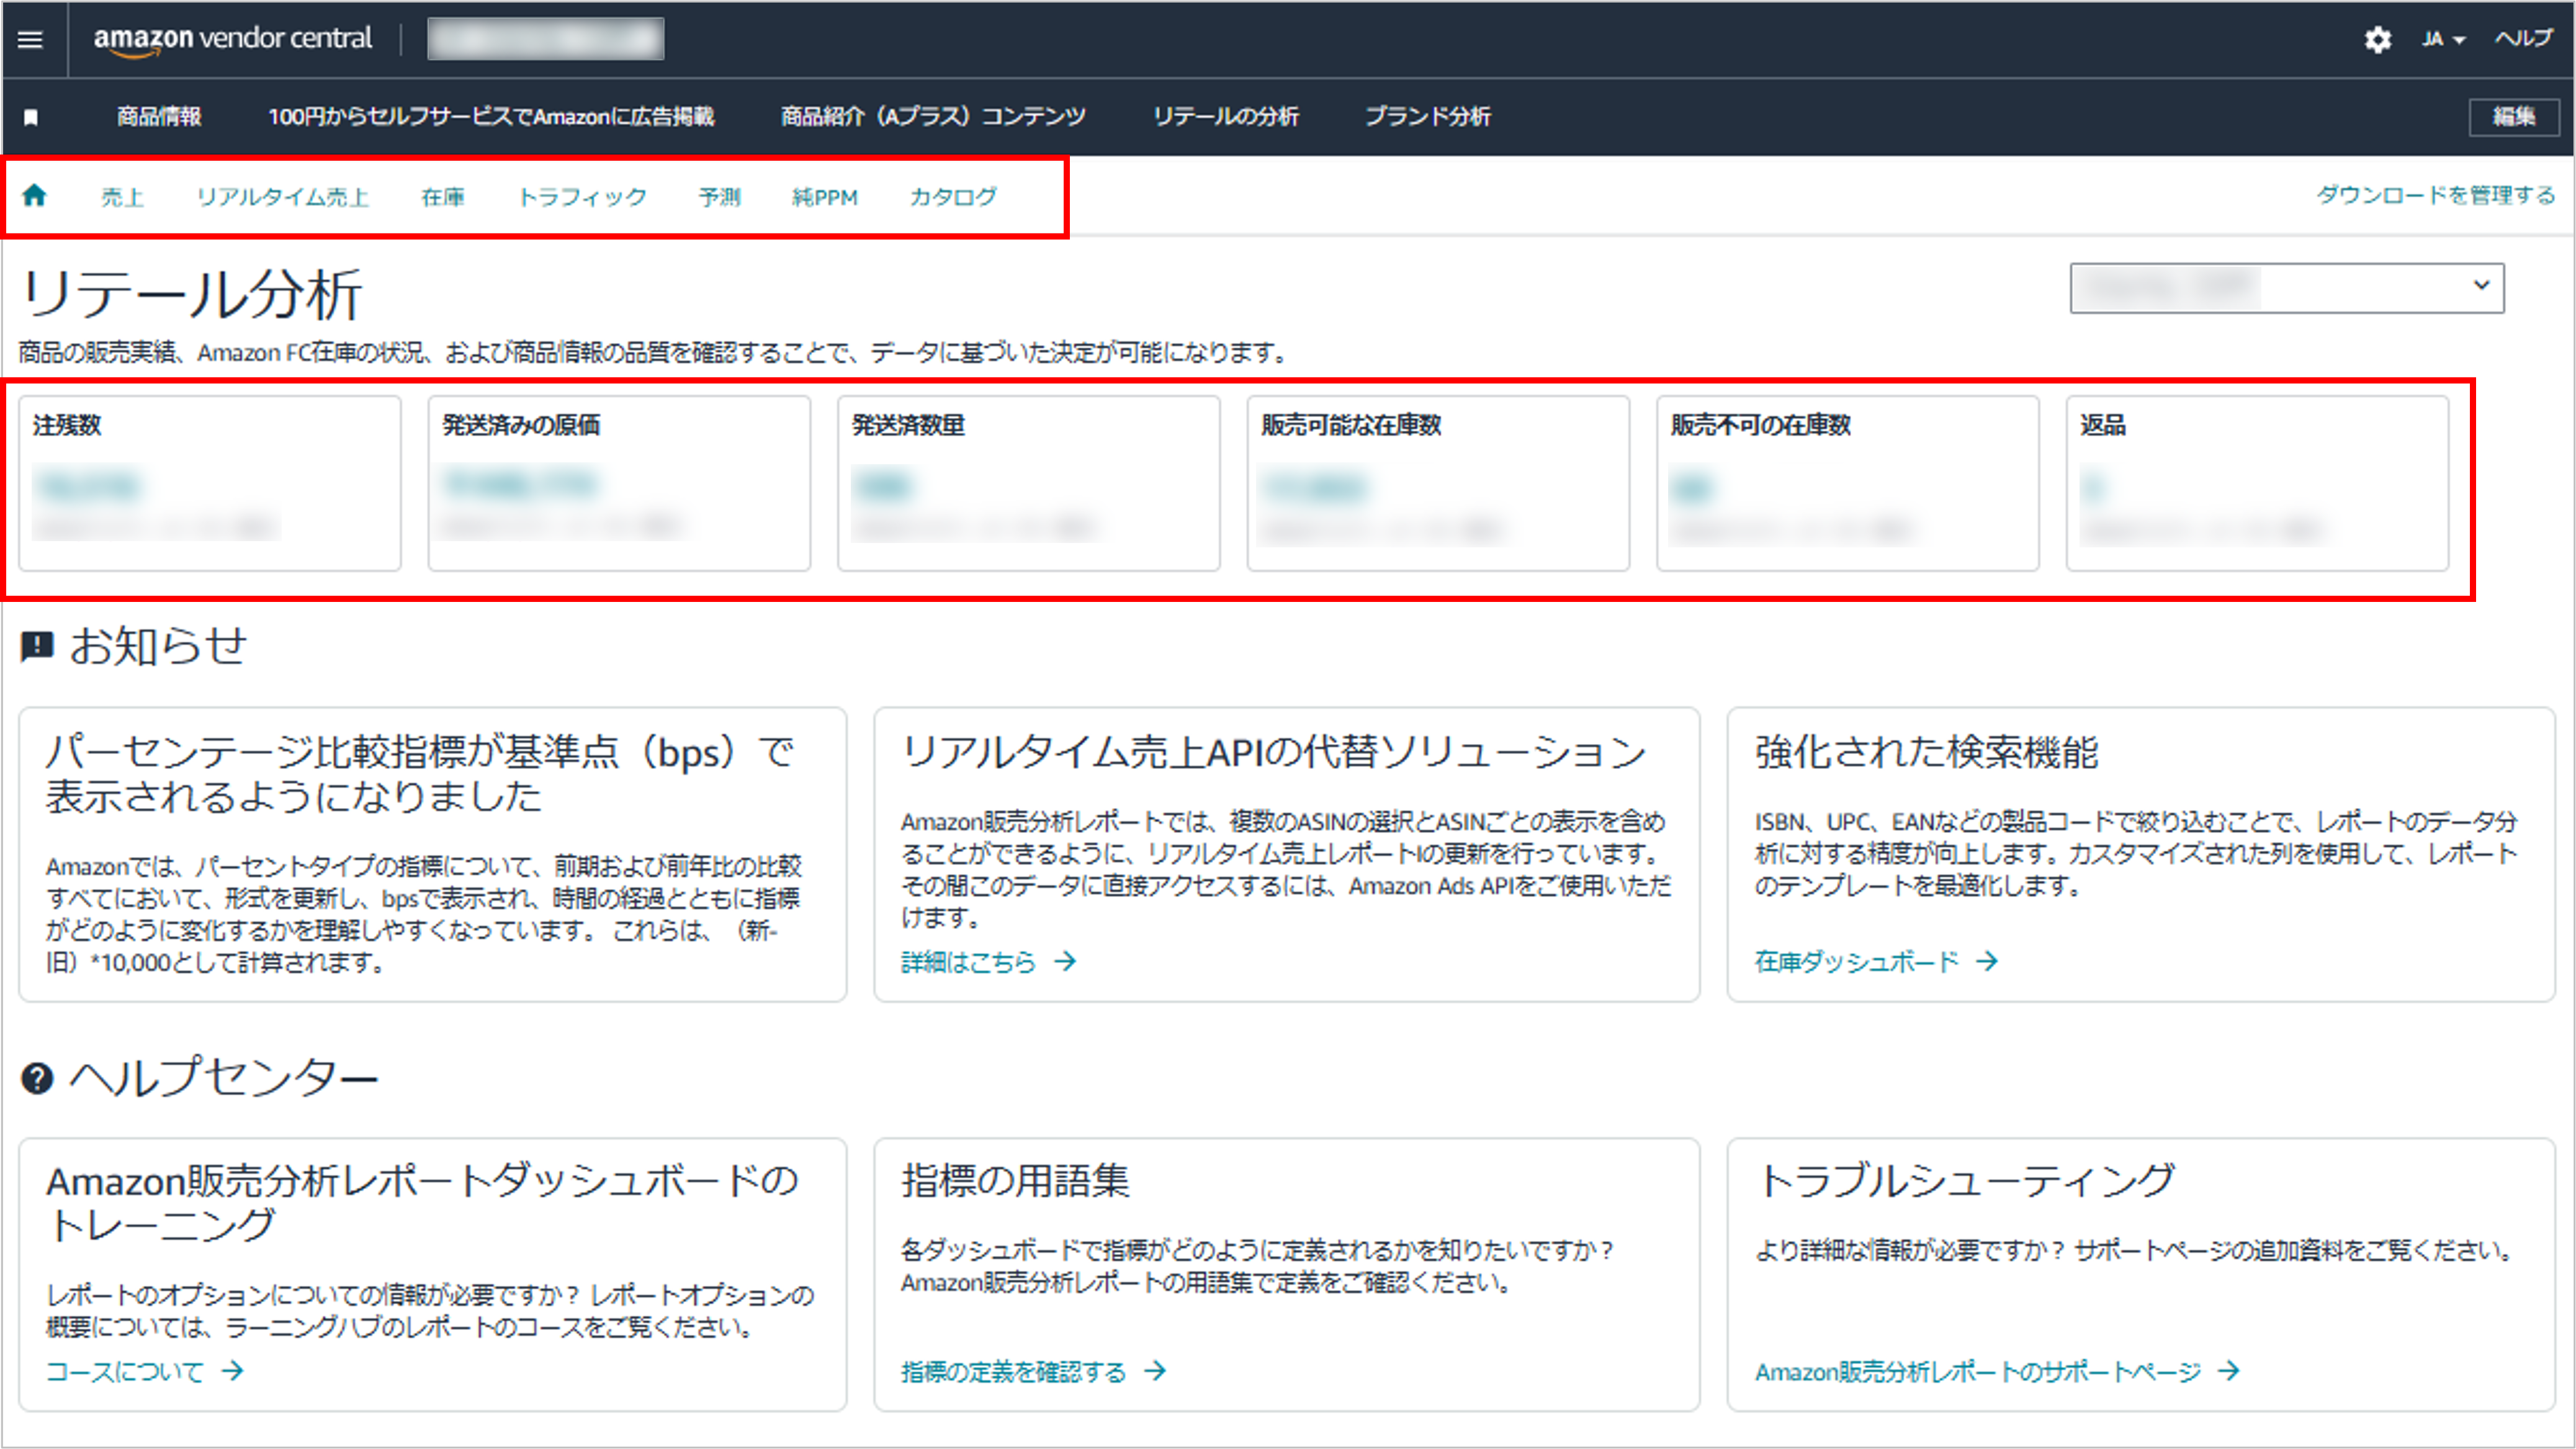
Task: Open 商品紹介（Aプラス）コンテンツ menu
Action: coord(933,117)
